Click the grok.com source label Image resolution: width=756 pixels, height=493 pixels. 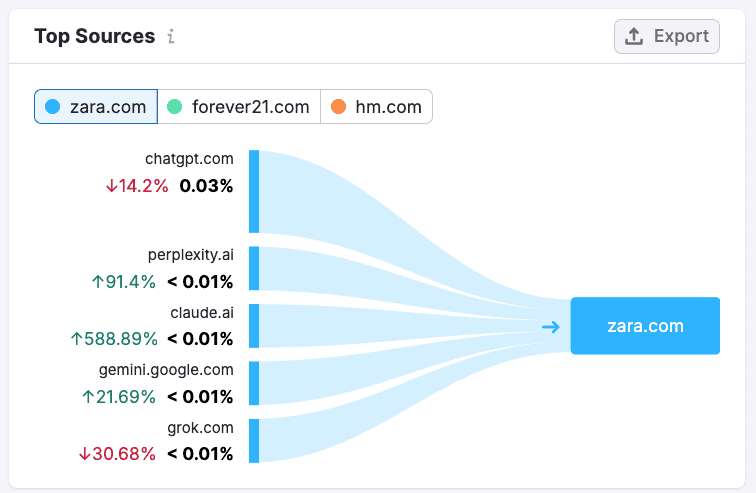coord(201,428)
